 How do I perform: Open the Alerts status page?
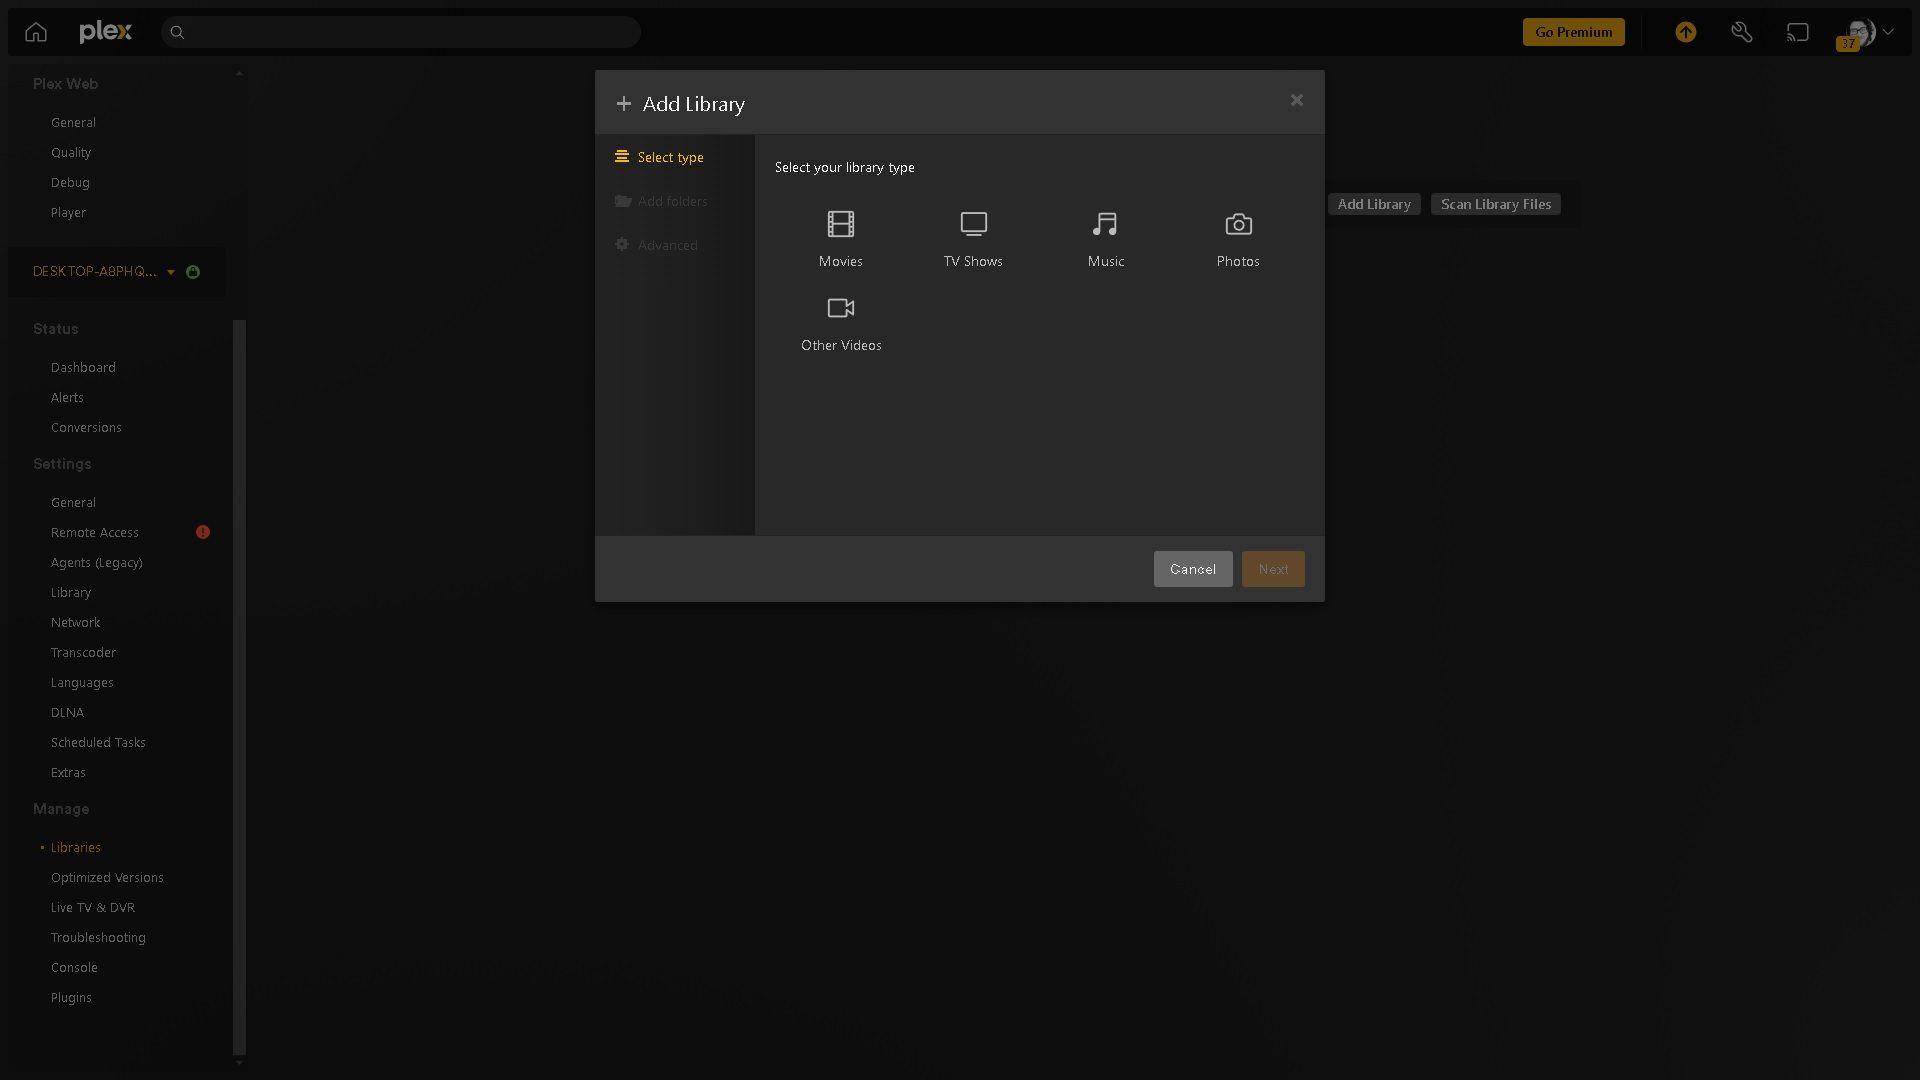[x=67, y=397]
